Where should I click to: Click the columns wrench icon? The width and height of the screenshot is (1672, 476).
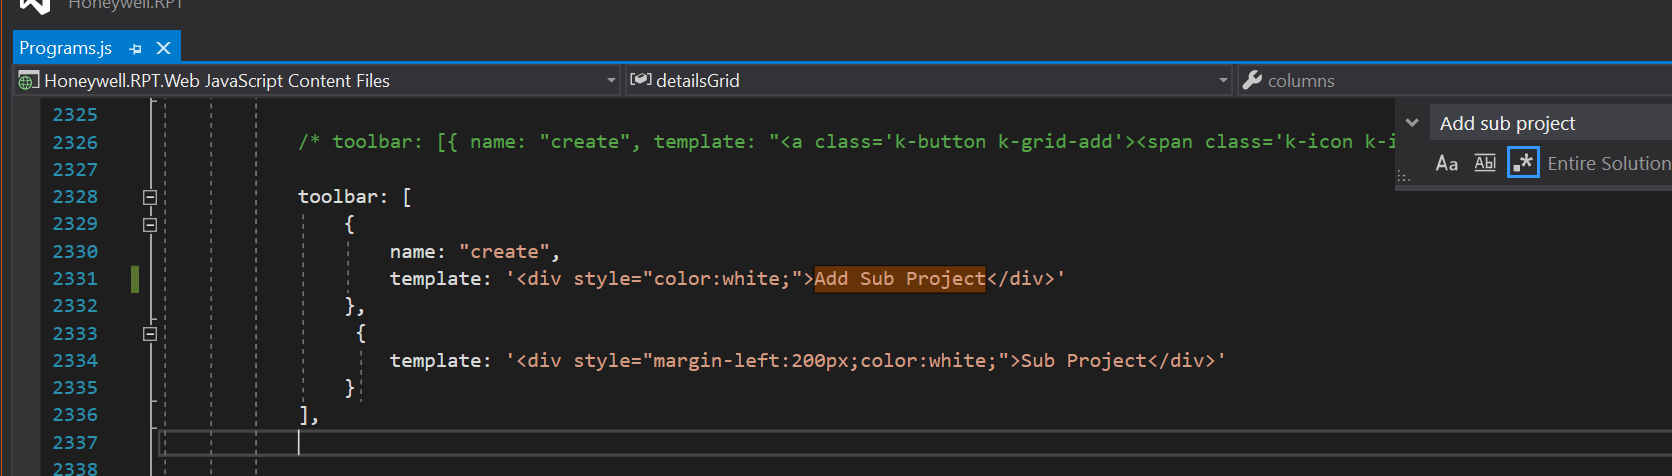tap(1252, 81)
